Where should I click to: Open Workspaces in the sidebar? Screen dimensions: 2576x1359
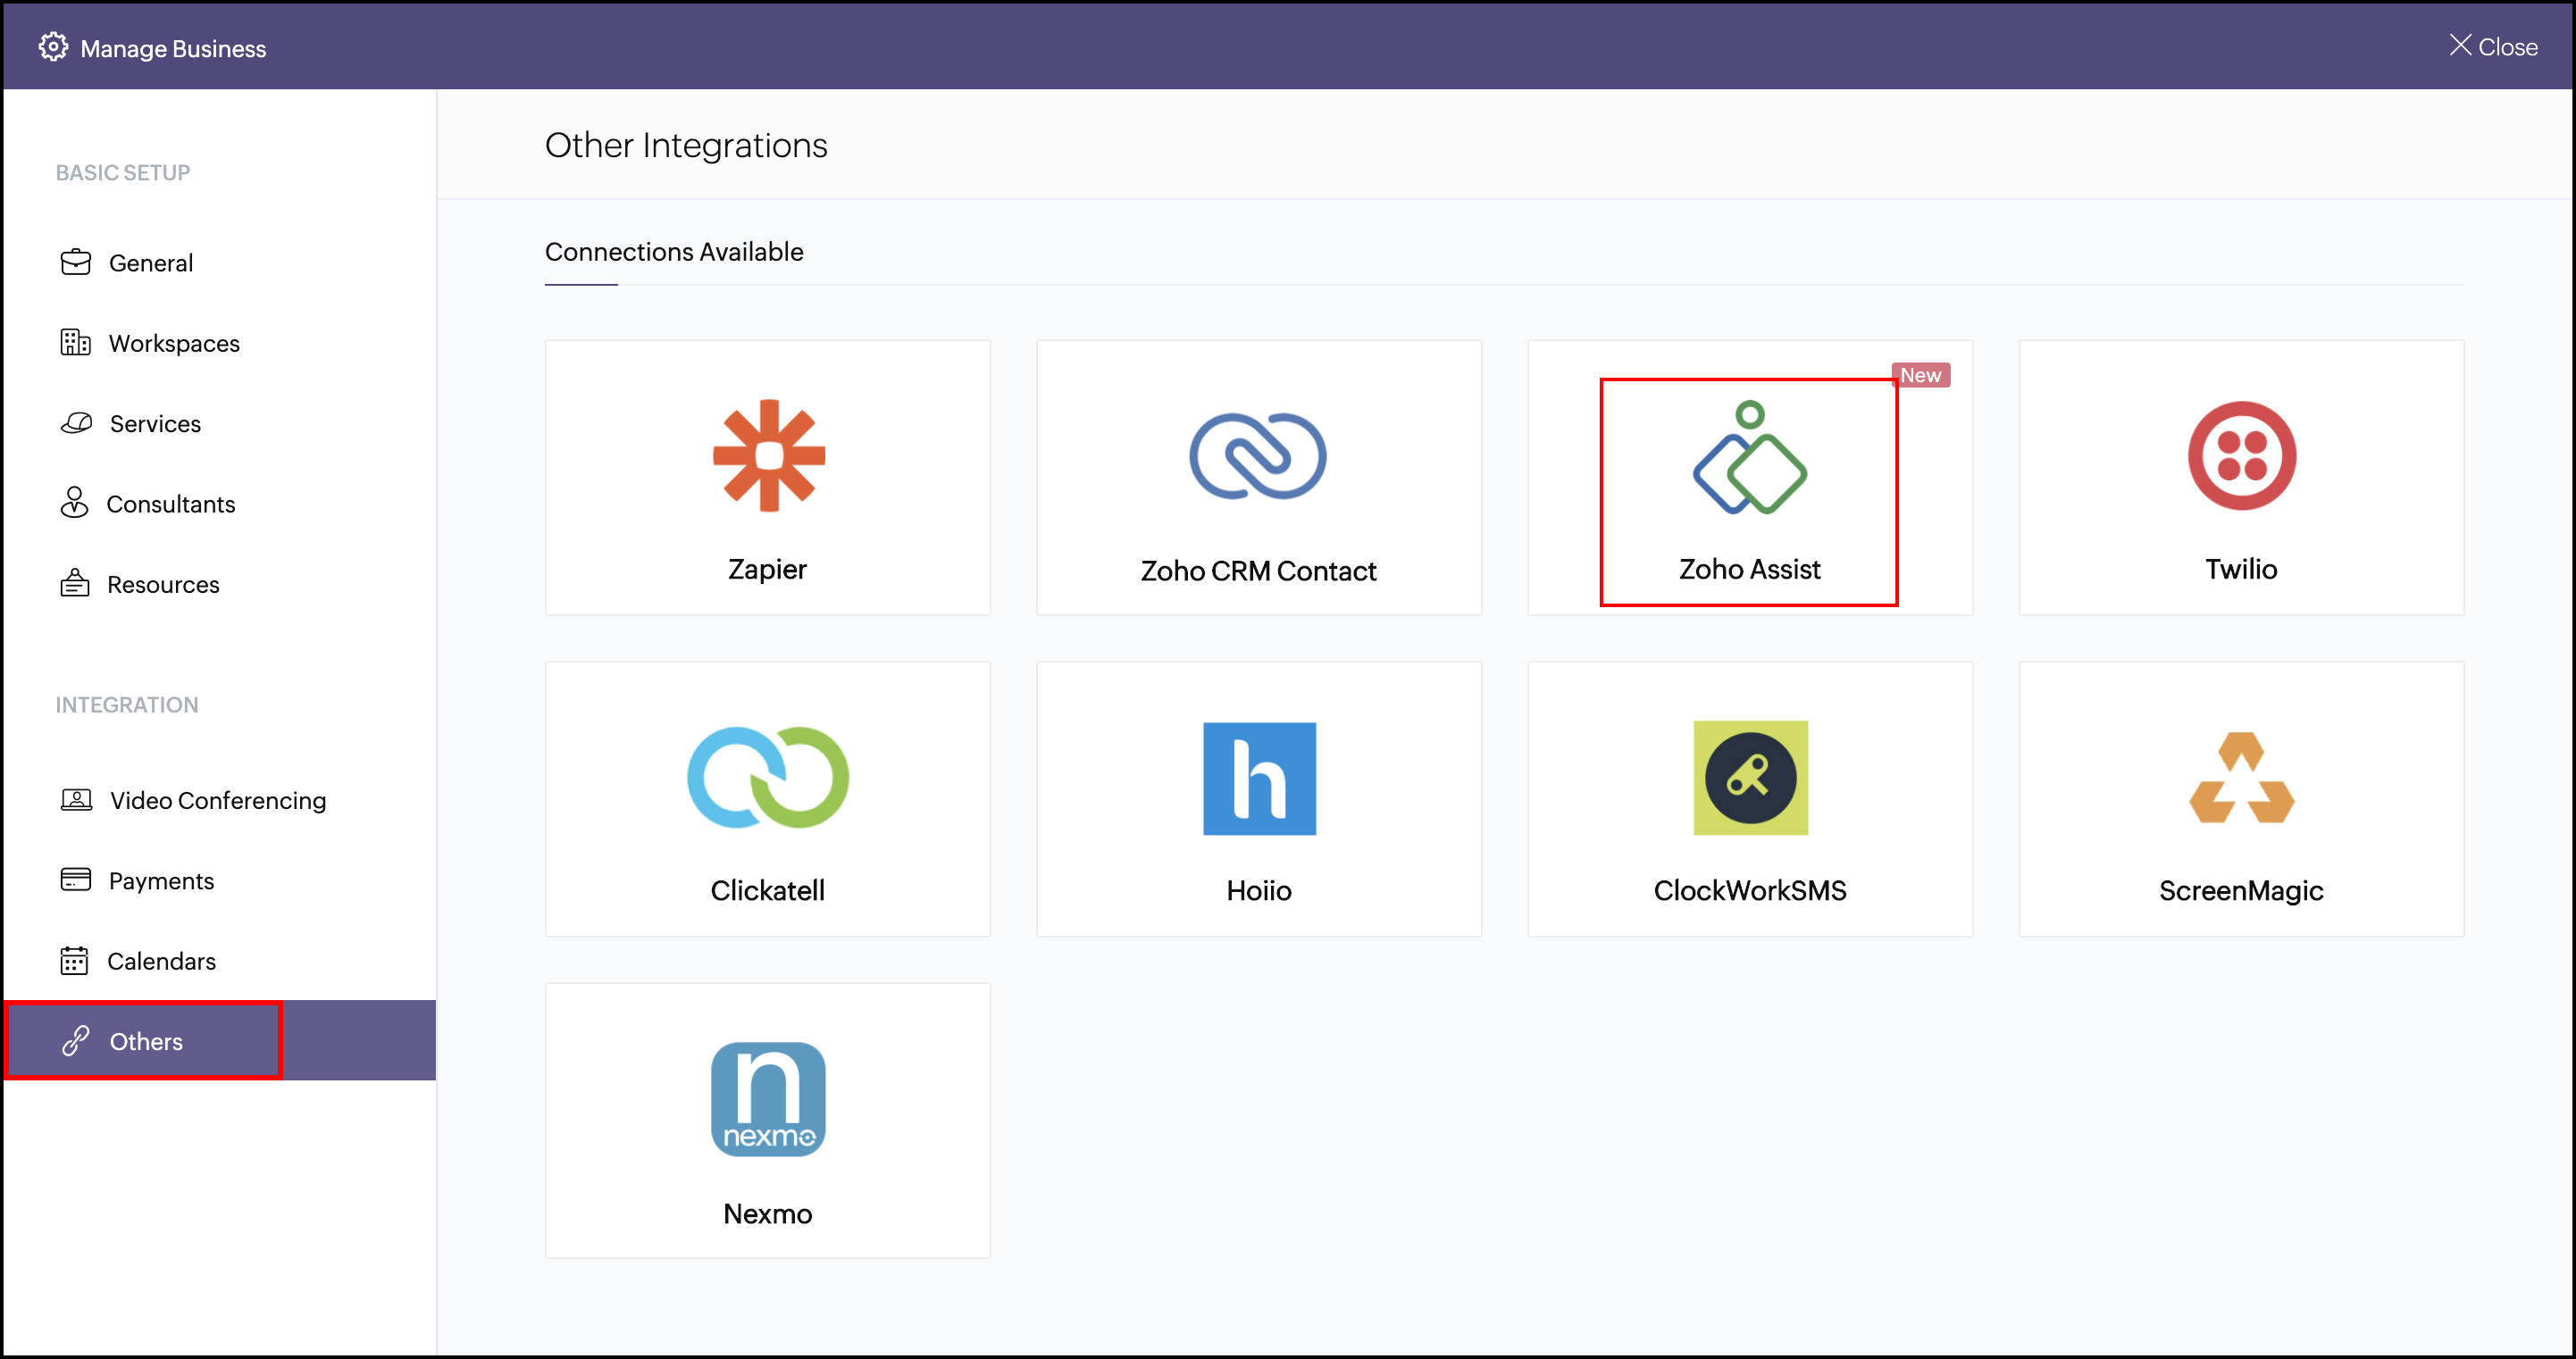pyautogui.click(x=173, y=343)
